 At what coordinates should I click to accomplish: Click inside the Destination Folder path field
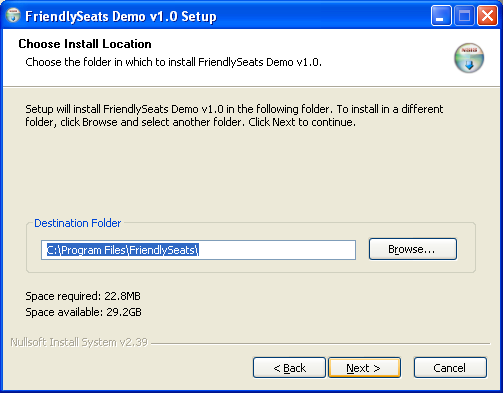[198, 250]
